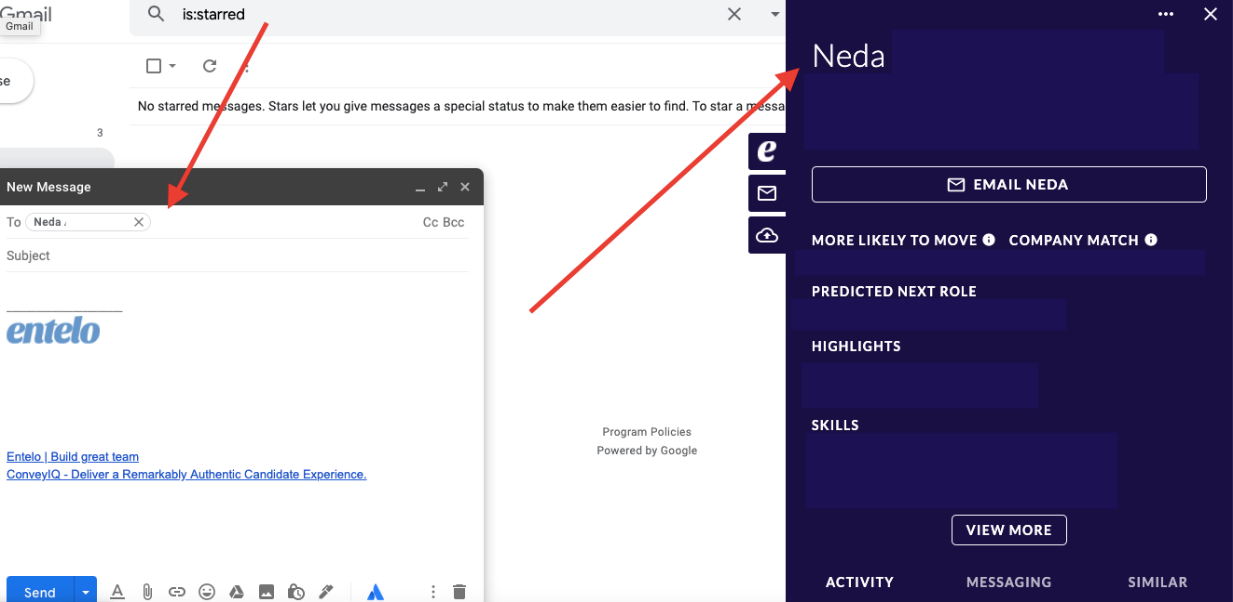Click the envelope icon on Entelo side tab
This screenshot has width=1233, height=602.
point(767,193)
